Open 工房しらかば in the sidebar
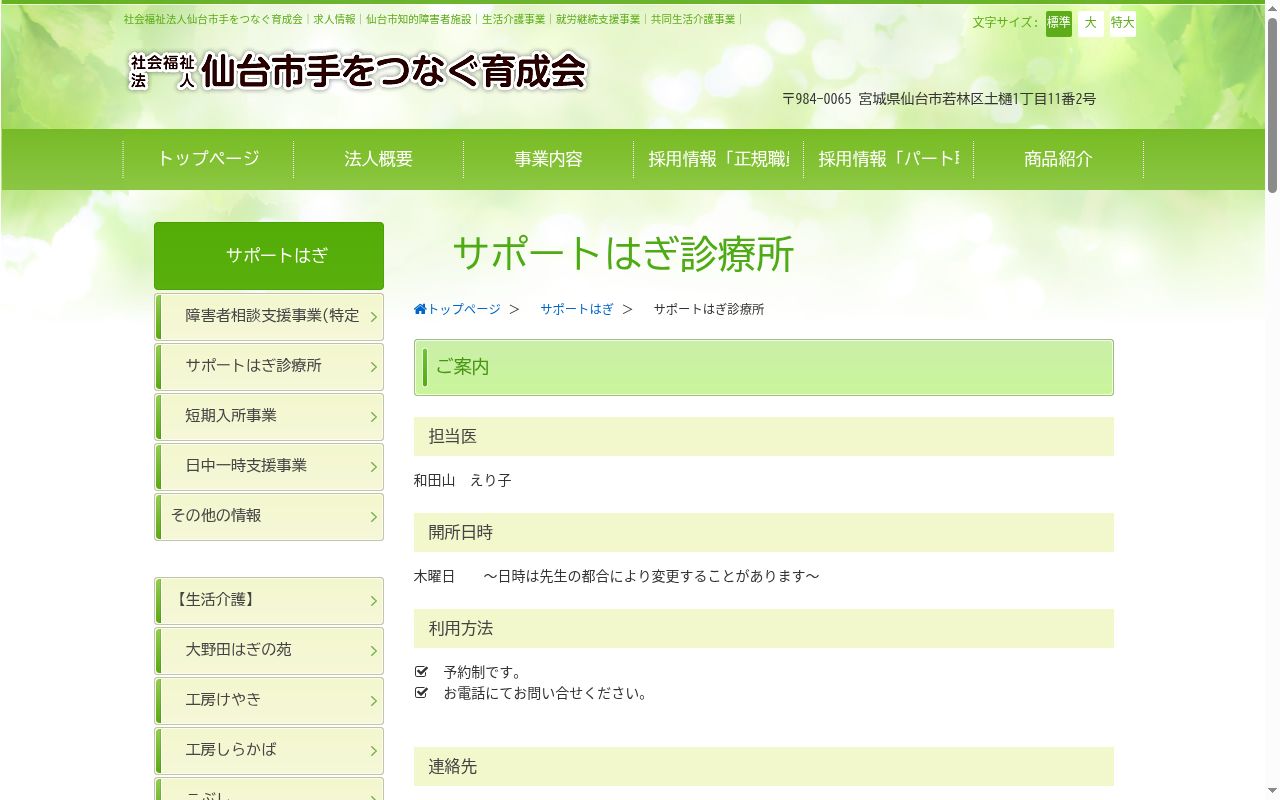Image resolution: width=1280 pixels, height=800 pixels. point(269,751)
